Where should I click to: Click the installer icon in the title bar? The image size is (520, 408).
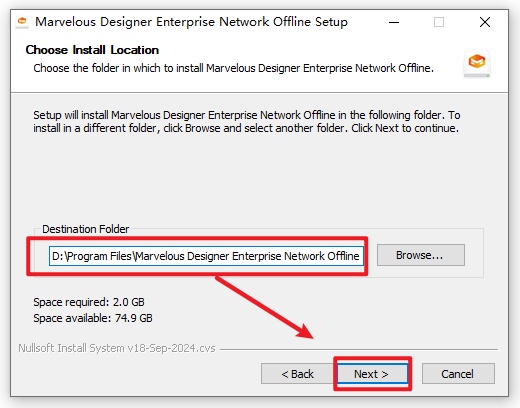22,22
